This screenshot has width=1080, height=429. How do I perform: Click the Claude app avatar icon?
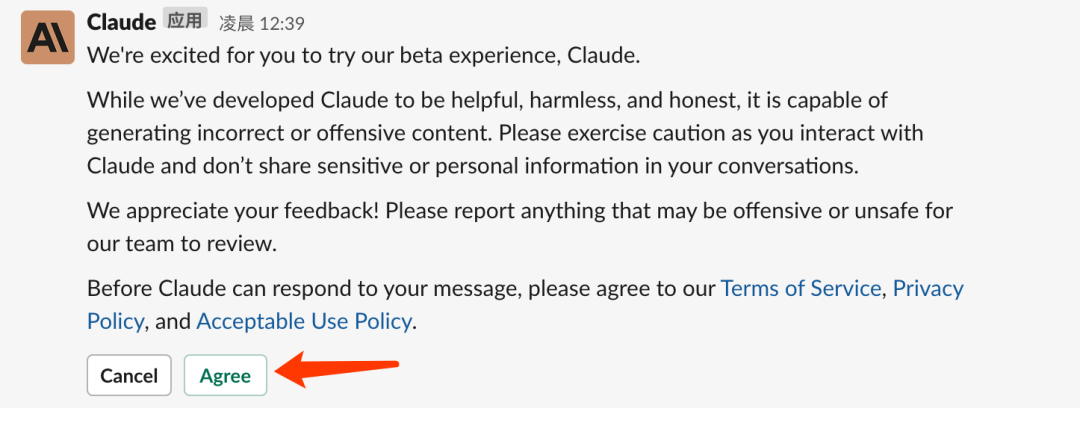pyautogui.click(x=50, y=37)
